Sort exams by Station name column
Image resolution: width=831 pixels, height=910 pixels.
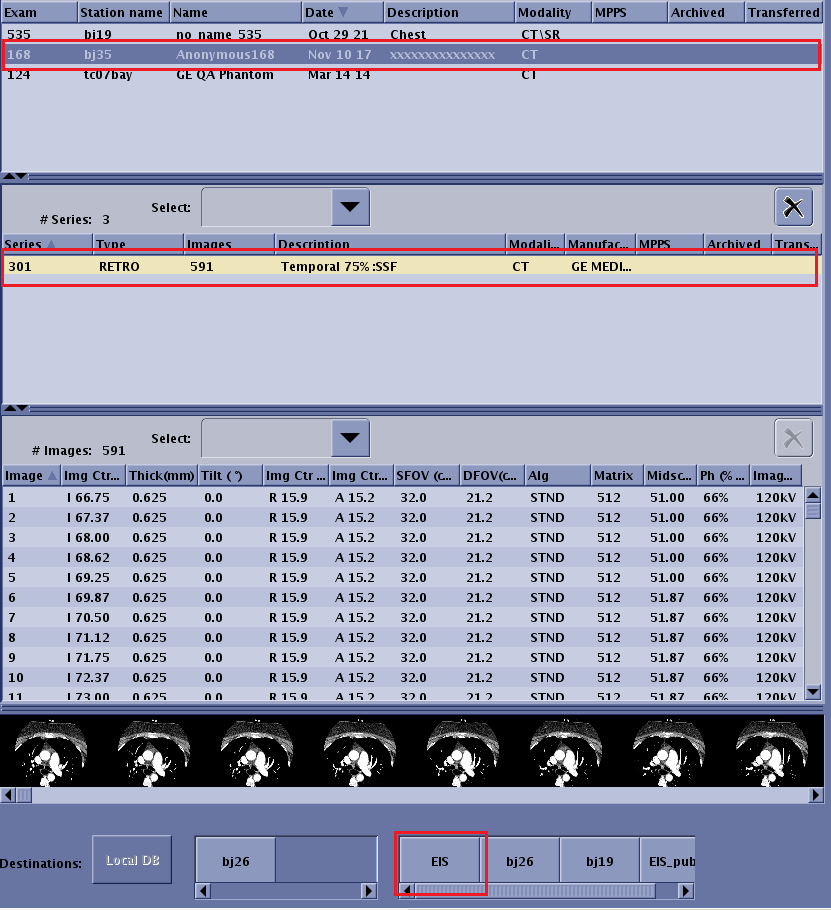(x=122, y=13)
